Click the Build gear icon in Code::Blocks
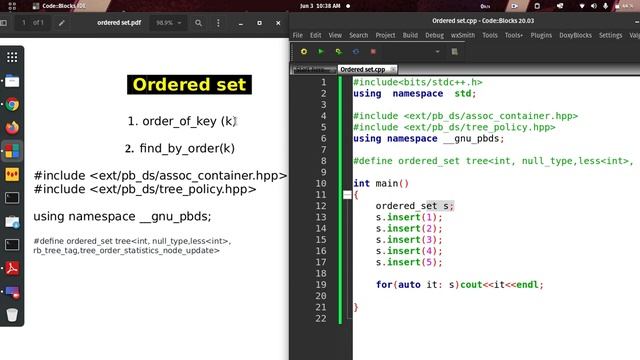Screen dimensions: 640x360 [304, 51]
